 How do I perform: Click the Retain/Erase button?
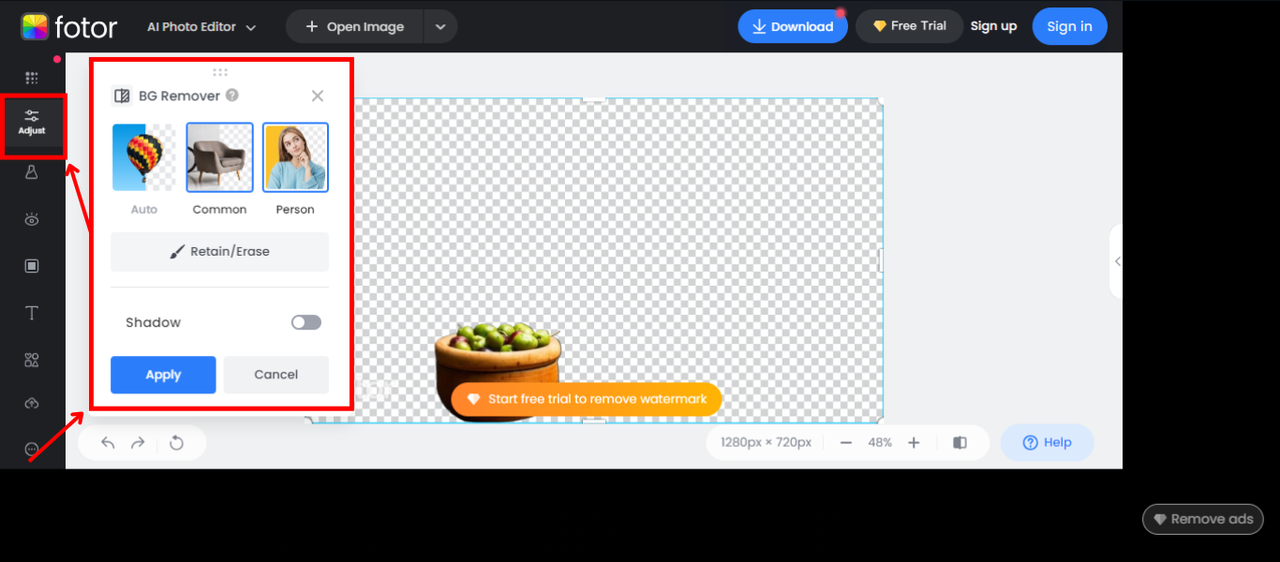[220, 252]
